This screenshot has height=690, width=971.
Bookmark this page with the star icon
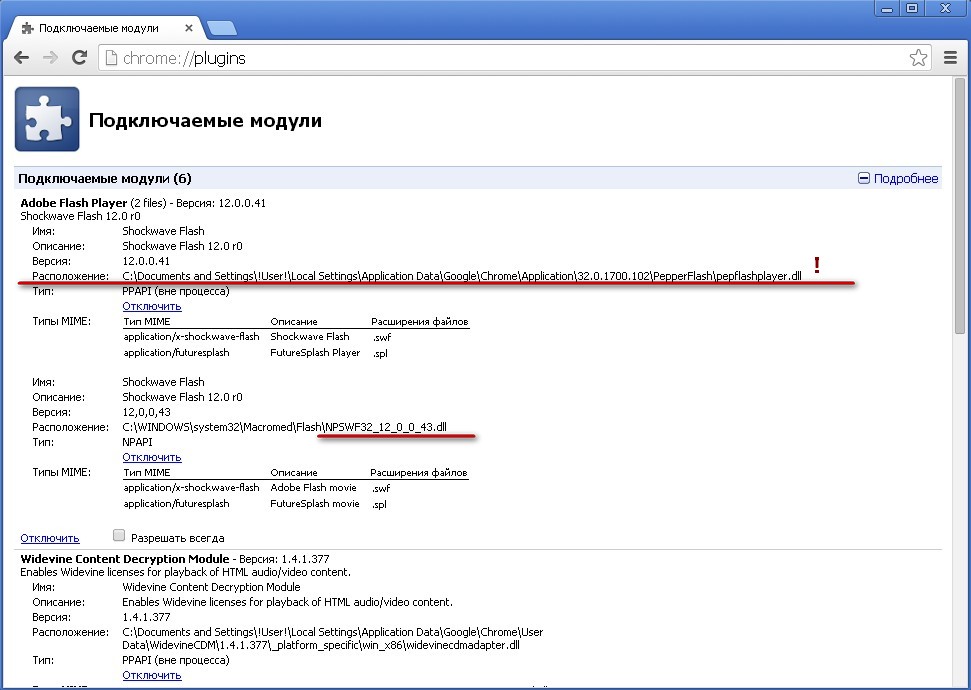point(918,58)
